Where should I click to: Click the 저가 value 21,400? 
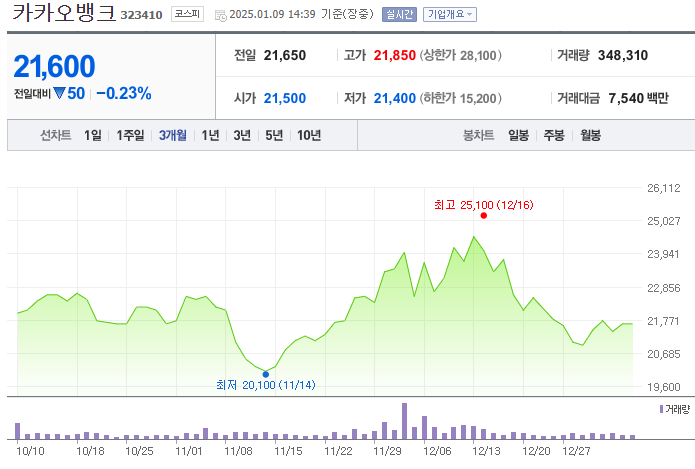tap(394, 98)
